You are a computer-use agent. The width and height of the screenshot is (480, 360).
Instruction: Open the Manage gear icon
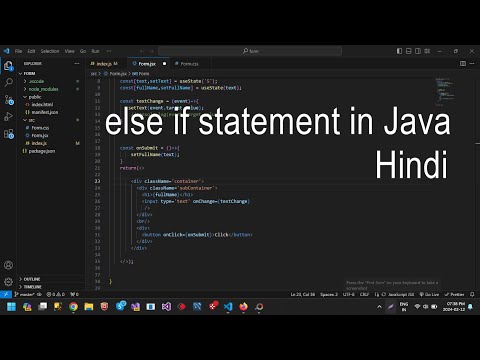pos(8,282)
